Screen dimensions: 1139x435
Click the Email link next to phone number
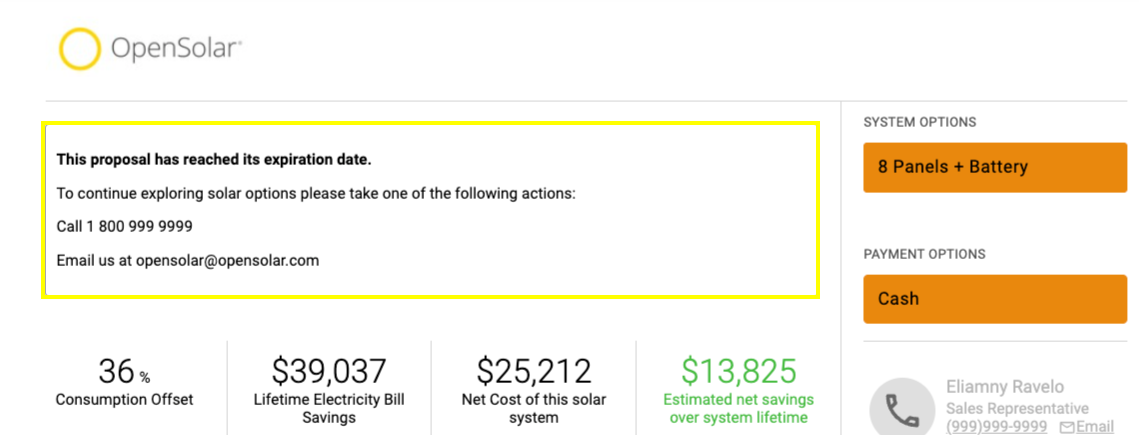(x=1095, y=426)
